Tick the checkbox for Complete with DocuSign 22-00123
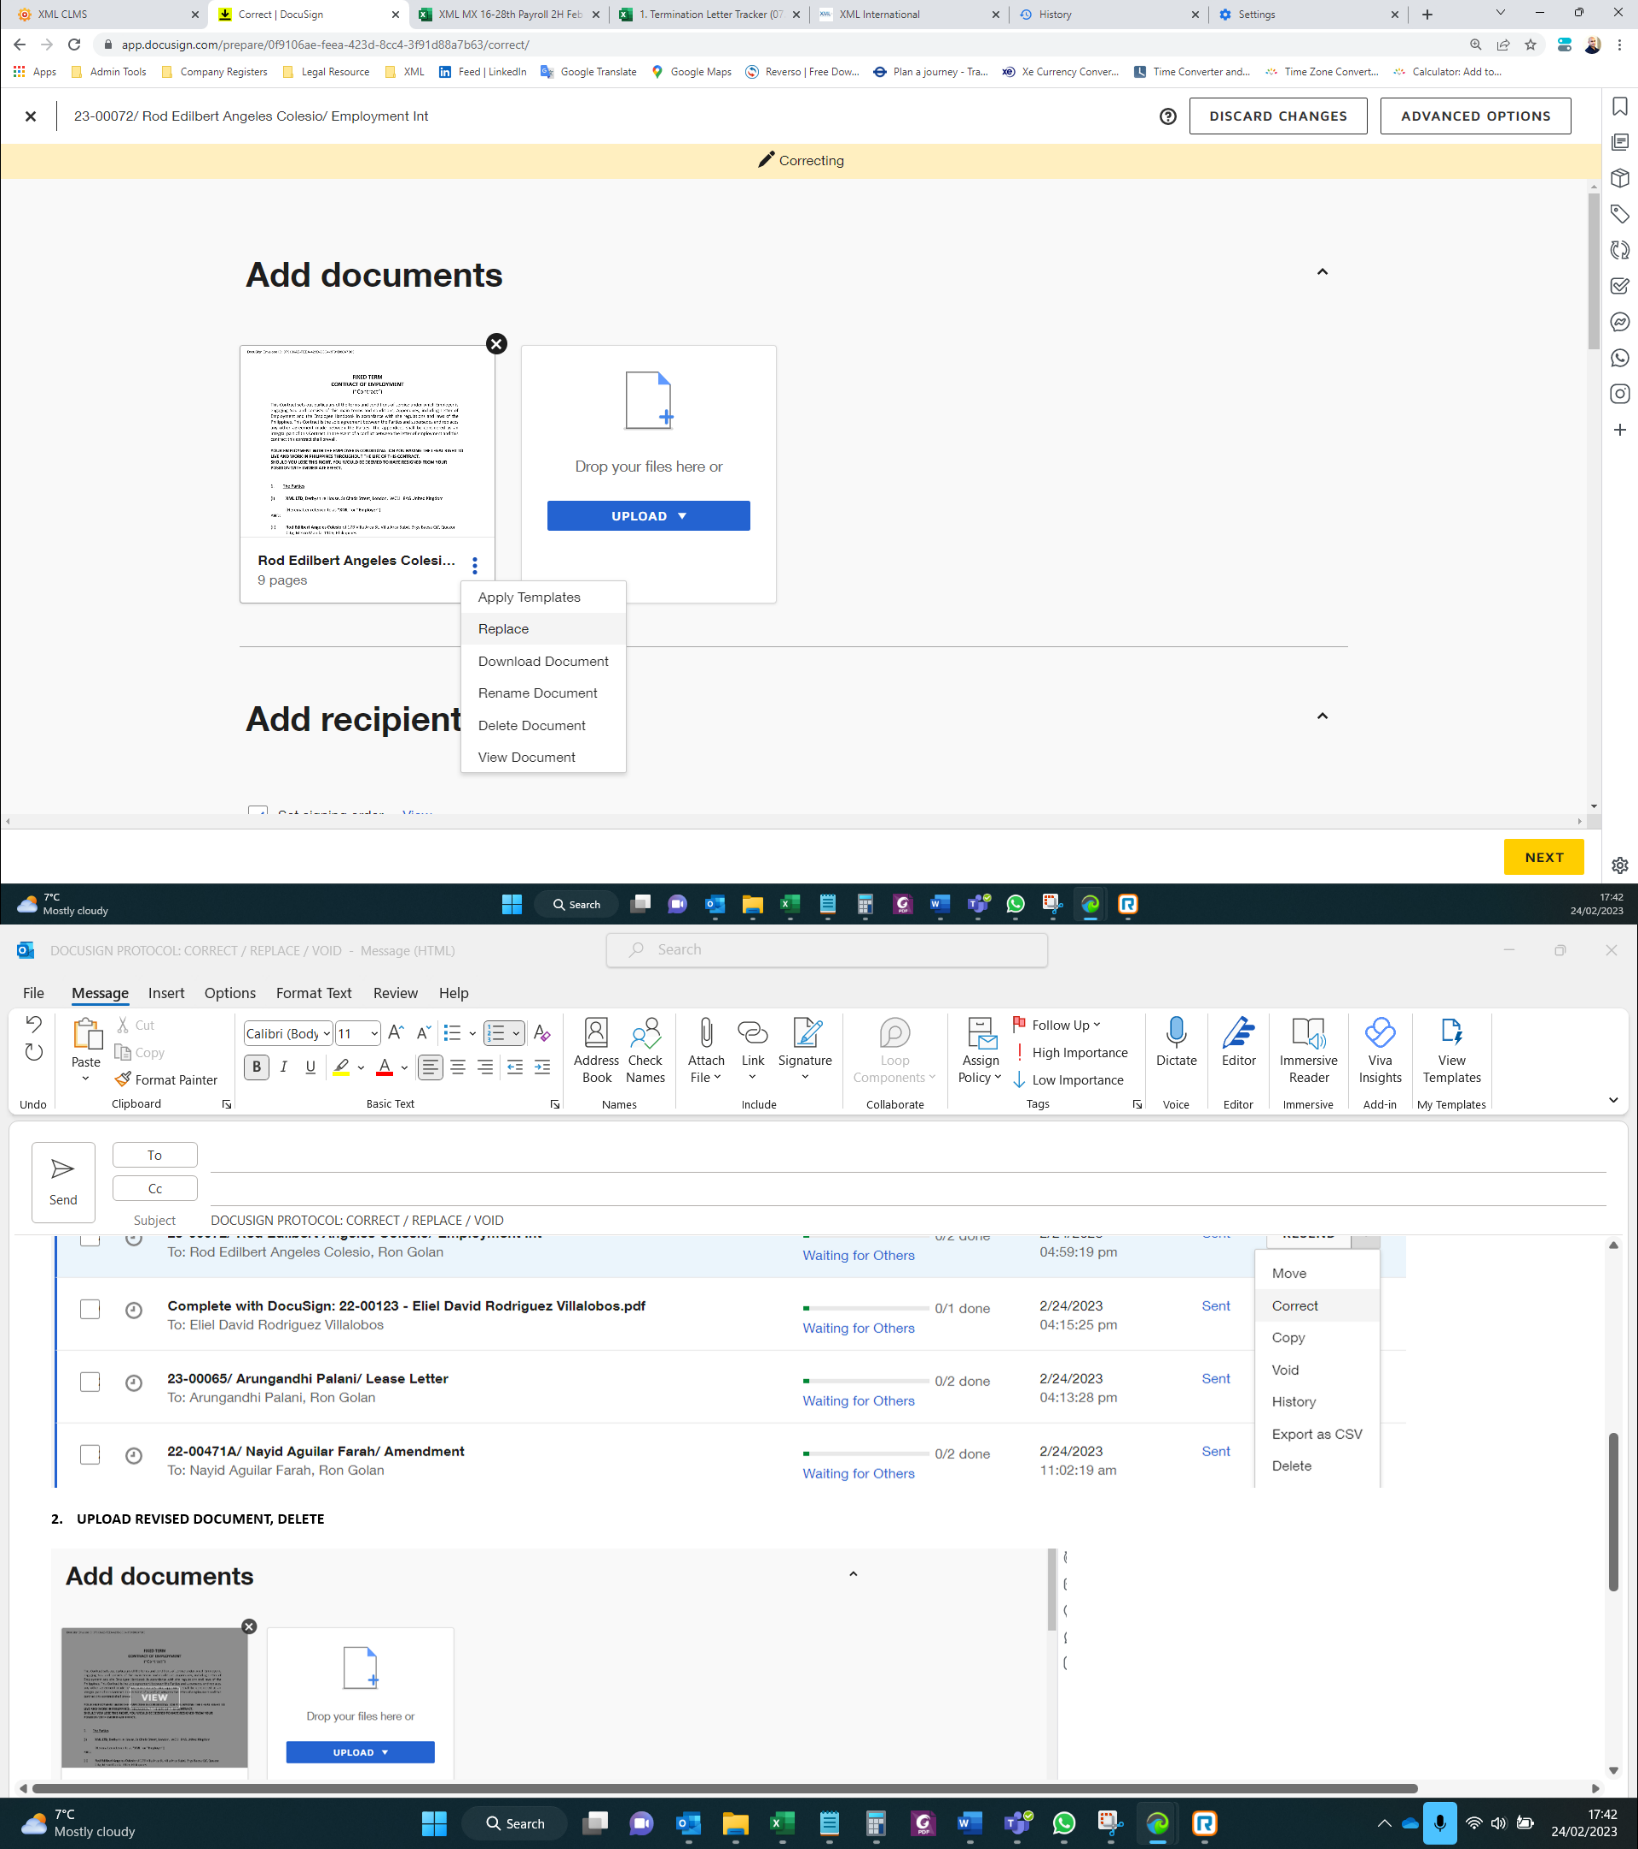 (x=89, y=1308)
